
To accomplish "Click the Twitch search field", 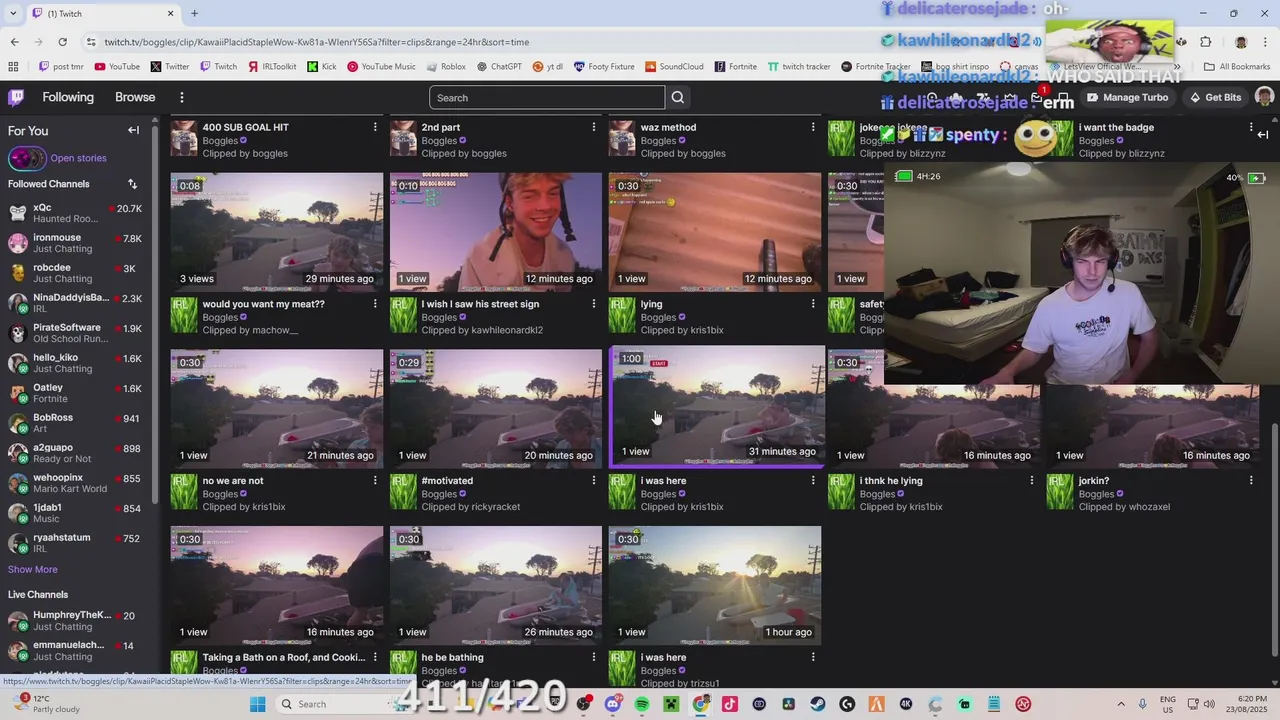I will pos(547,97).
